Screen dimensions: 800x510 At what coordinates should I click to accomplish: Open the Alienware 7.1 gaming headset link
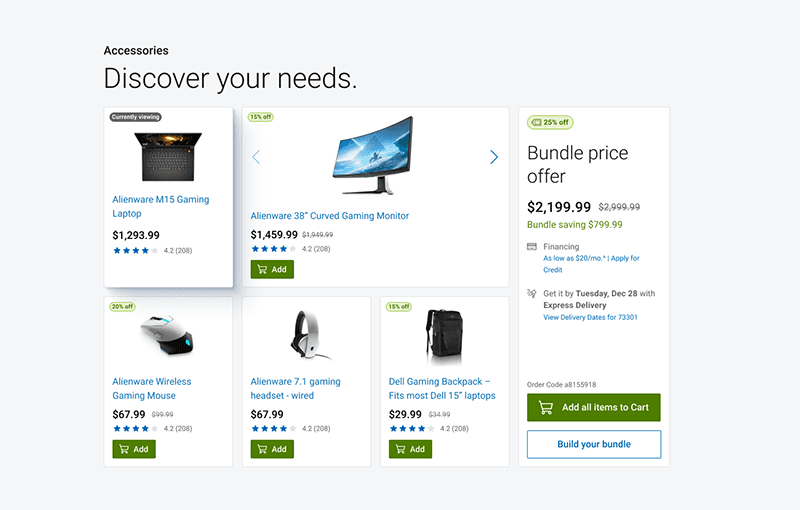coord(295,389)
